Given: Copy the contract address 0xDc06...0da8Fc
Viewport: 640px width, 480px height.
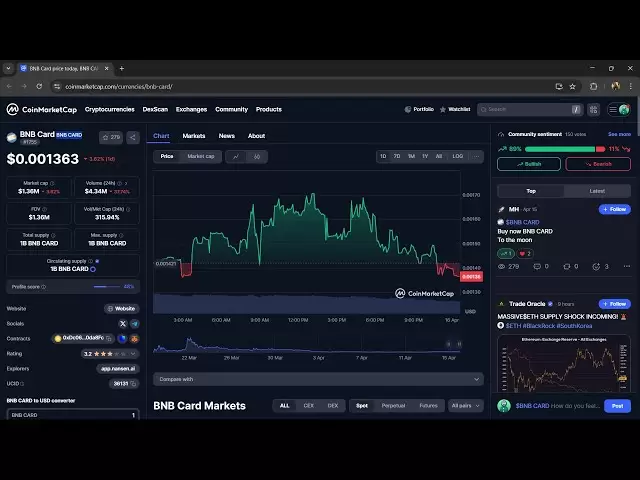Looking at the screenshot, I should coord(109,338).
